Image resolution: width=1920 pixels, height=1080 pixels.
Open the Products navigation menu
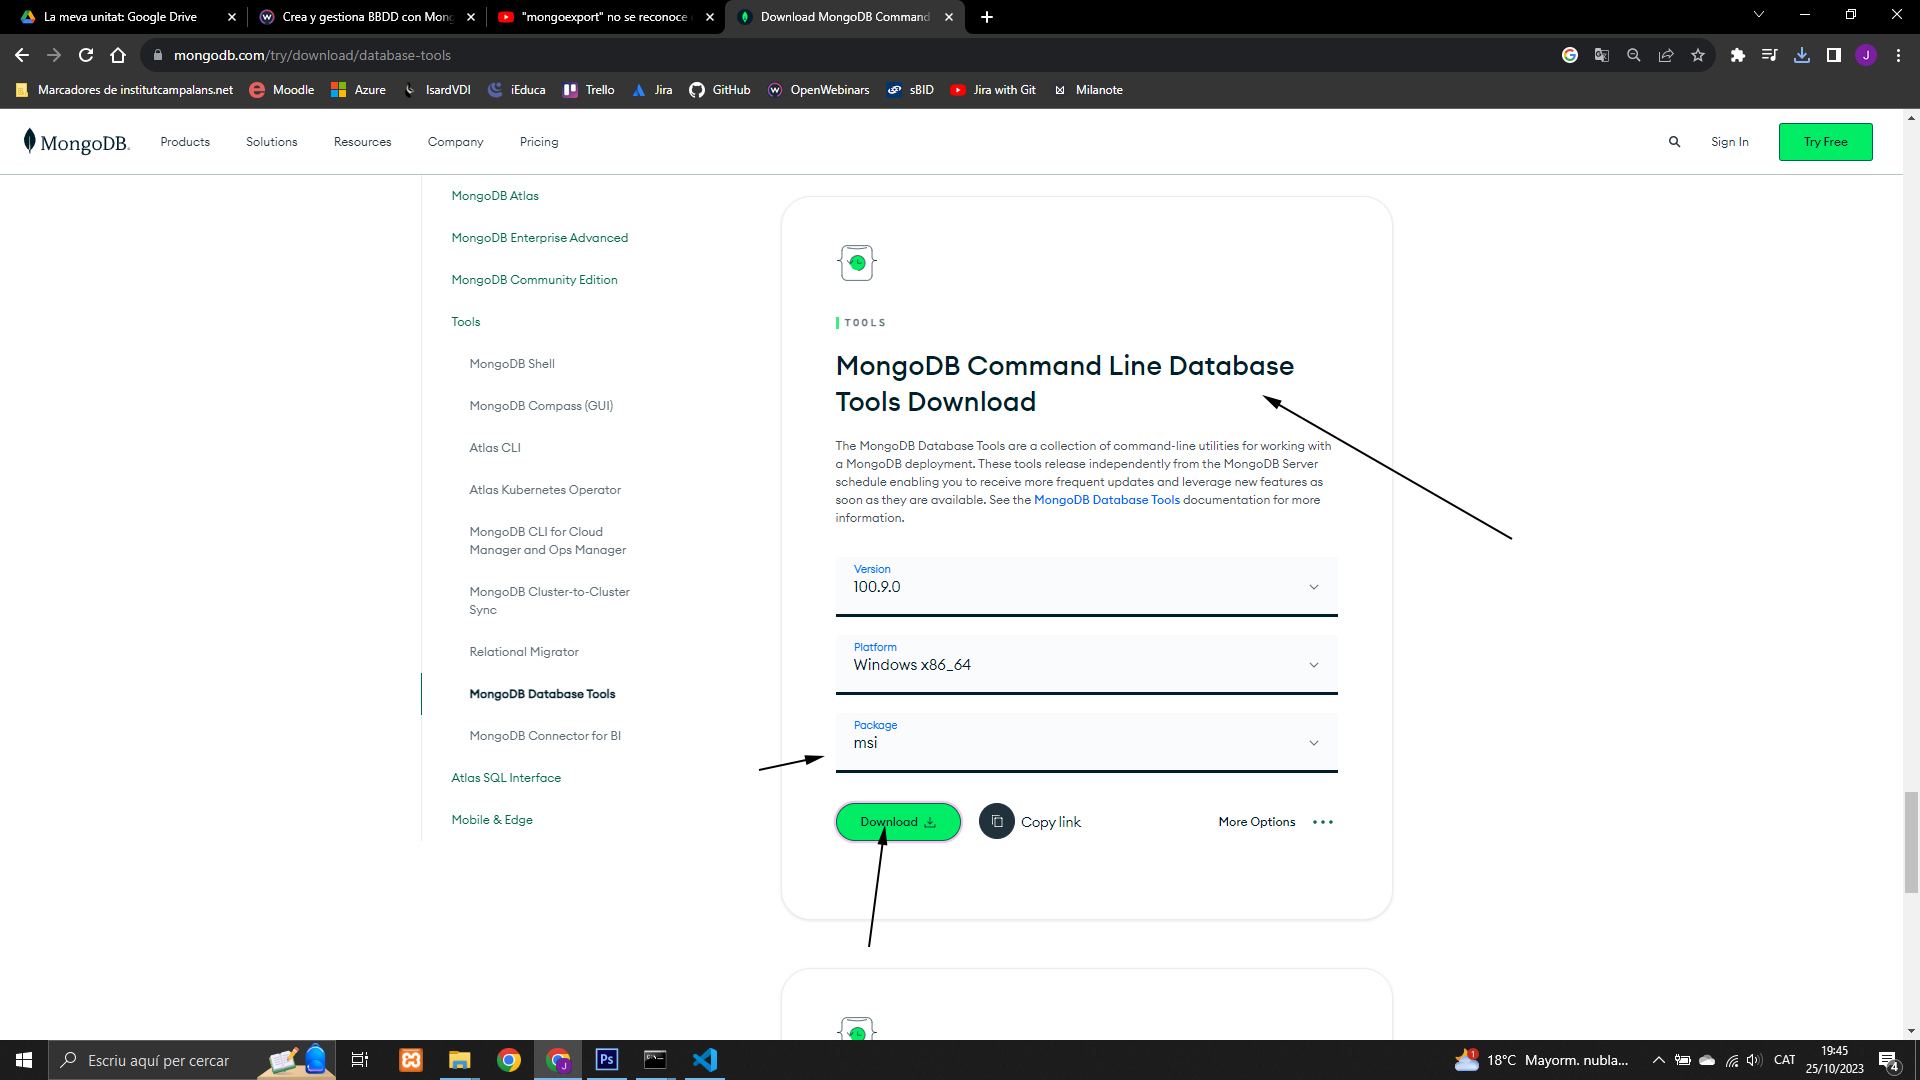(x=185, y=142)
